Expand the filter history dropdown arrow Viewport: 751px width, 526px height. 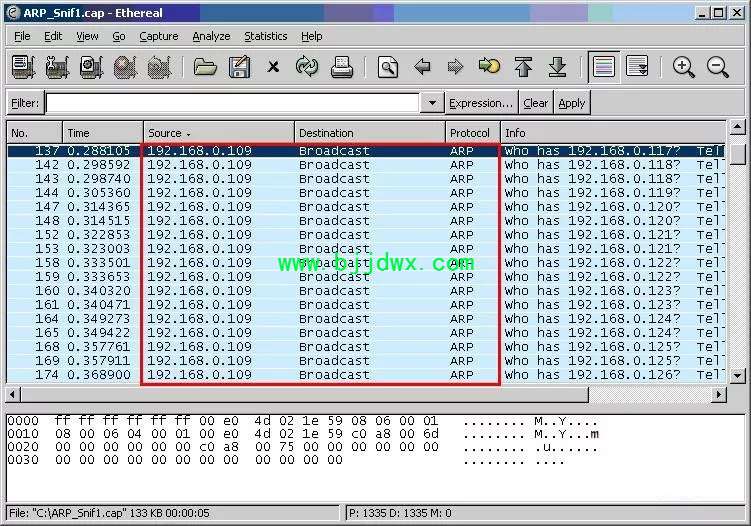[x=432, y=103]
